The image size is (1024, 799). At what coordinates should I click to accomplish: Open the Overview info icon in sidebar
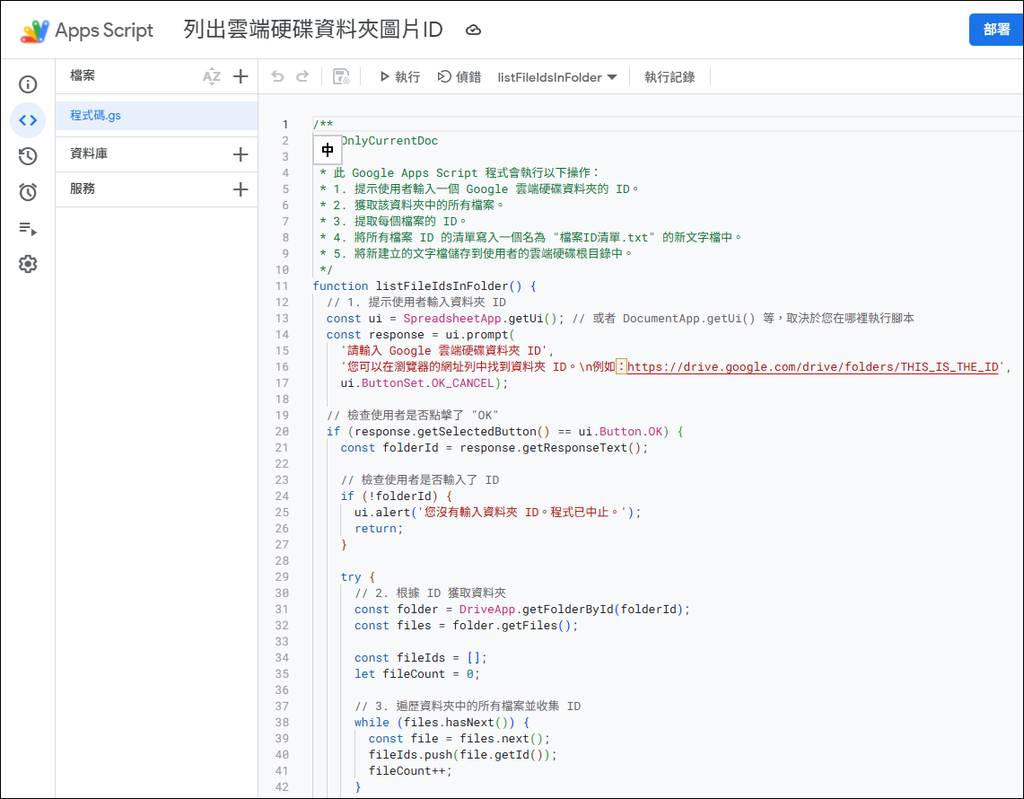27,84
